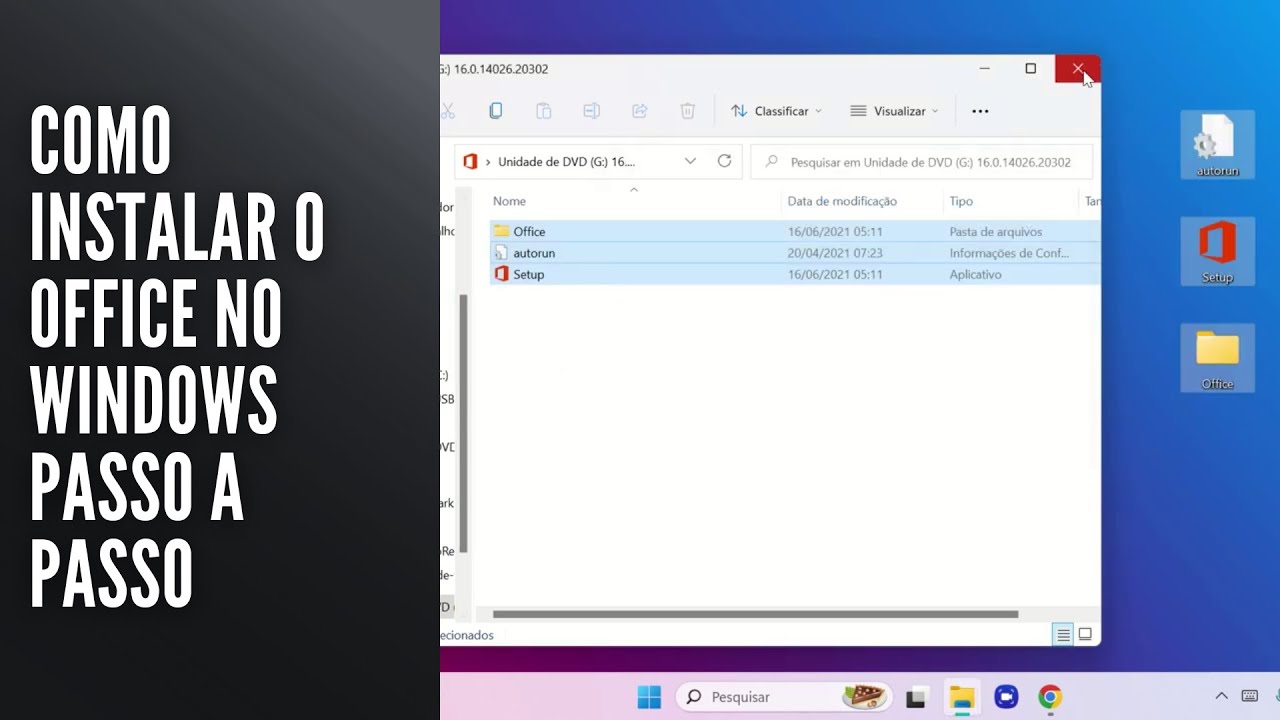Click the Unidade de DVD (G:) breadcrumb

(566, 162)
